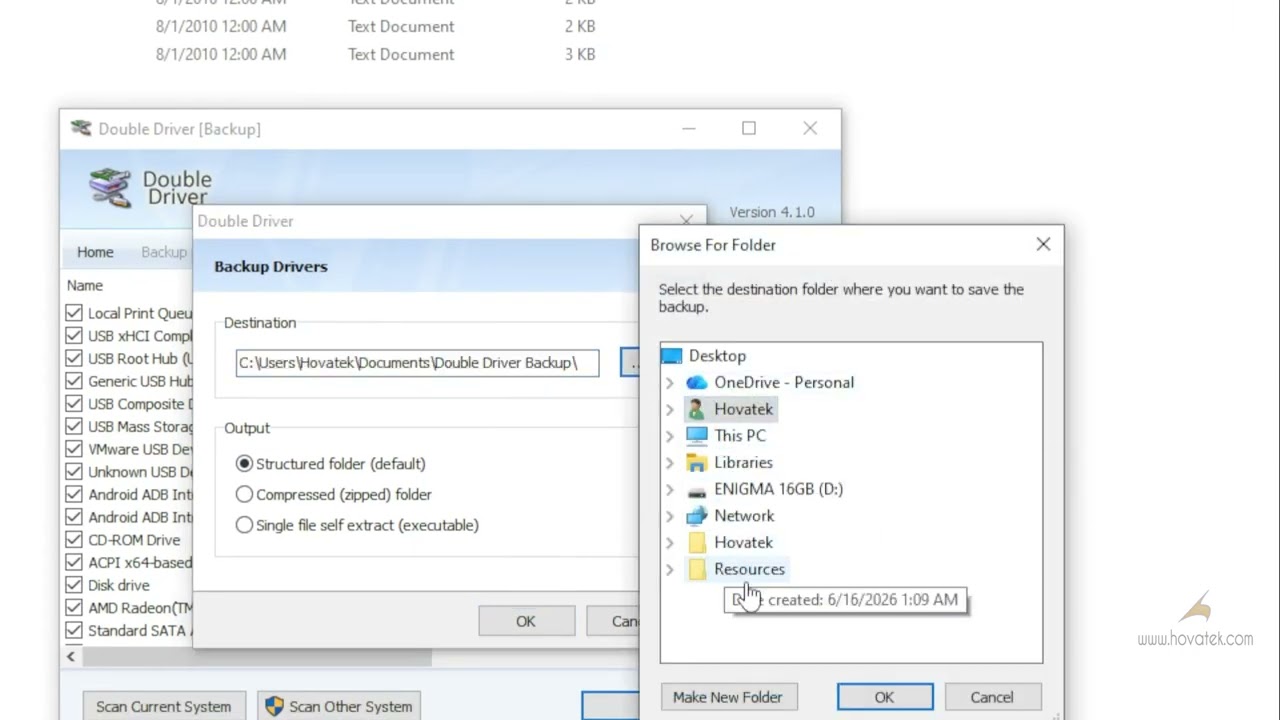Click Make New Folder button
Viewport: 1280px width, 720px height.
728,697
